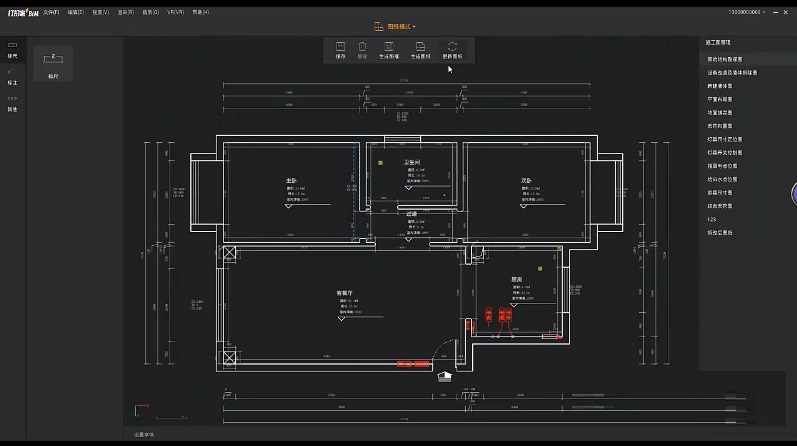The width and height of the screenshot is (797, 446).
Task: Click the ruler thumbnail in the tool panel
Action: click(x=53, y=62)
